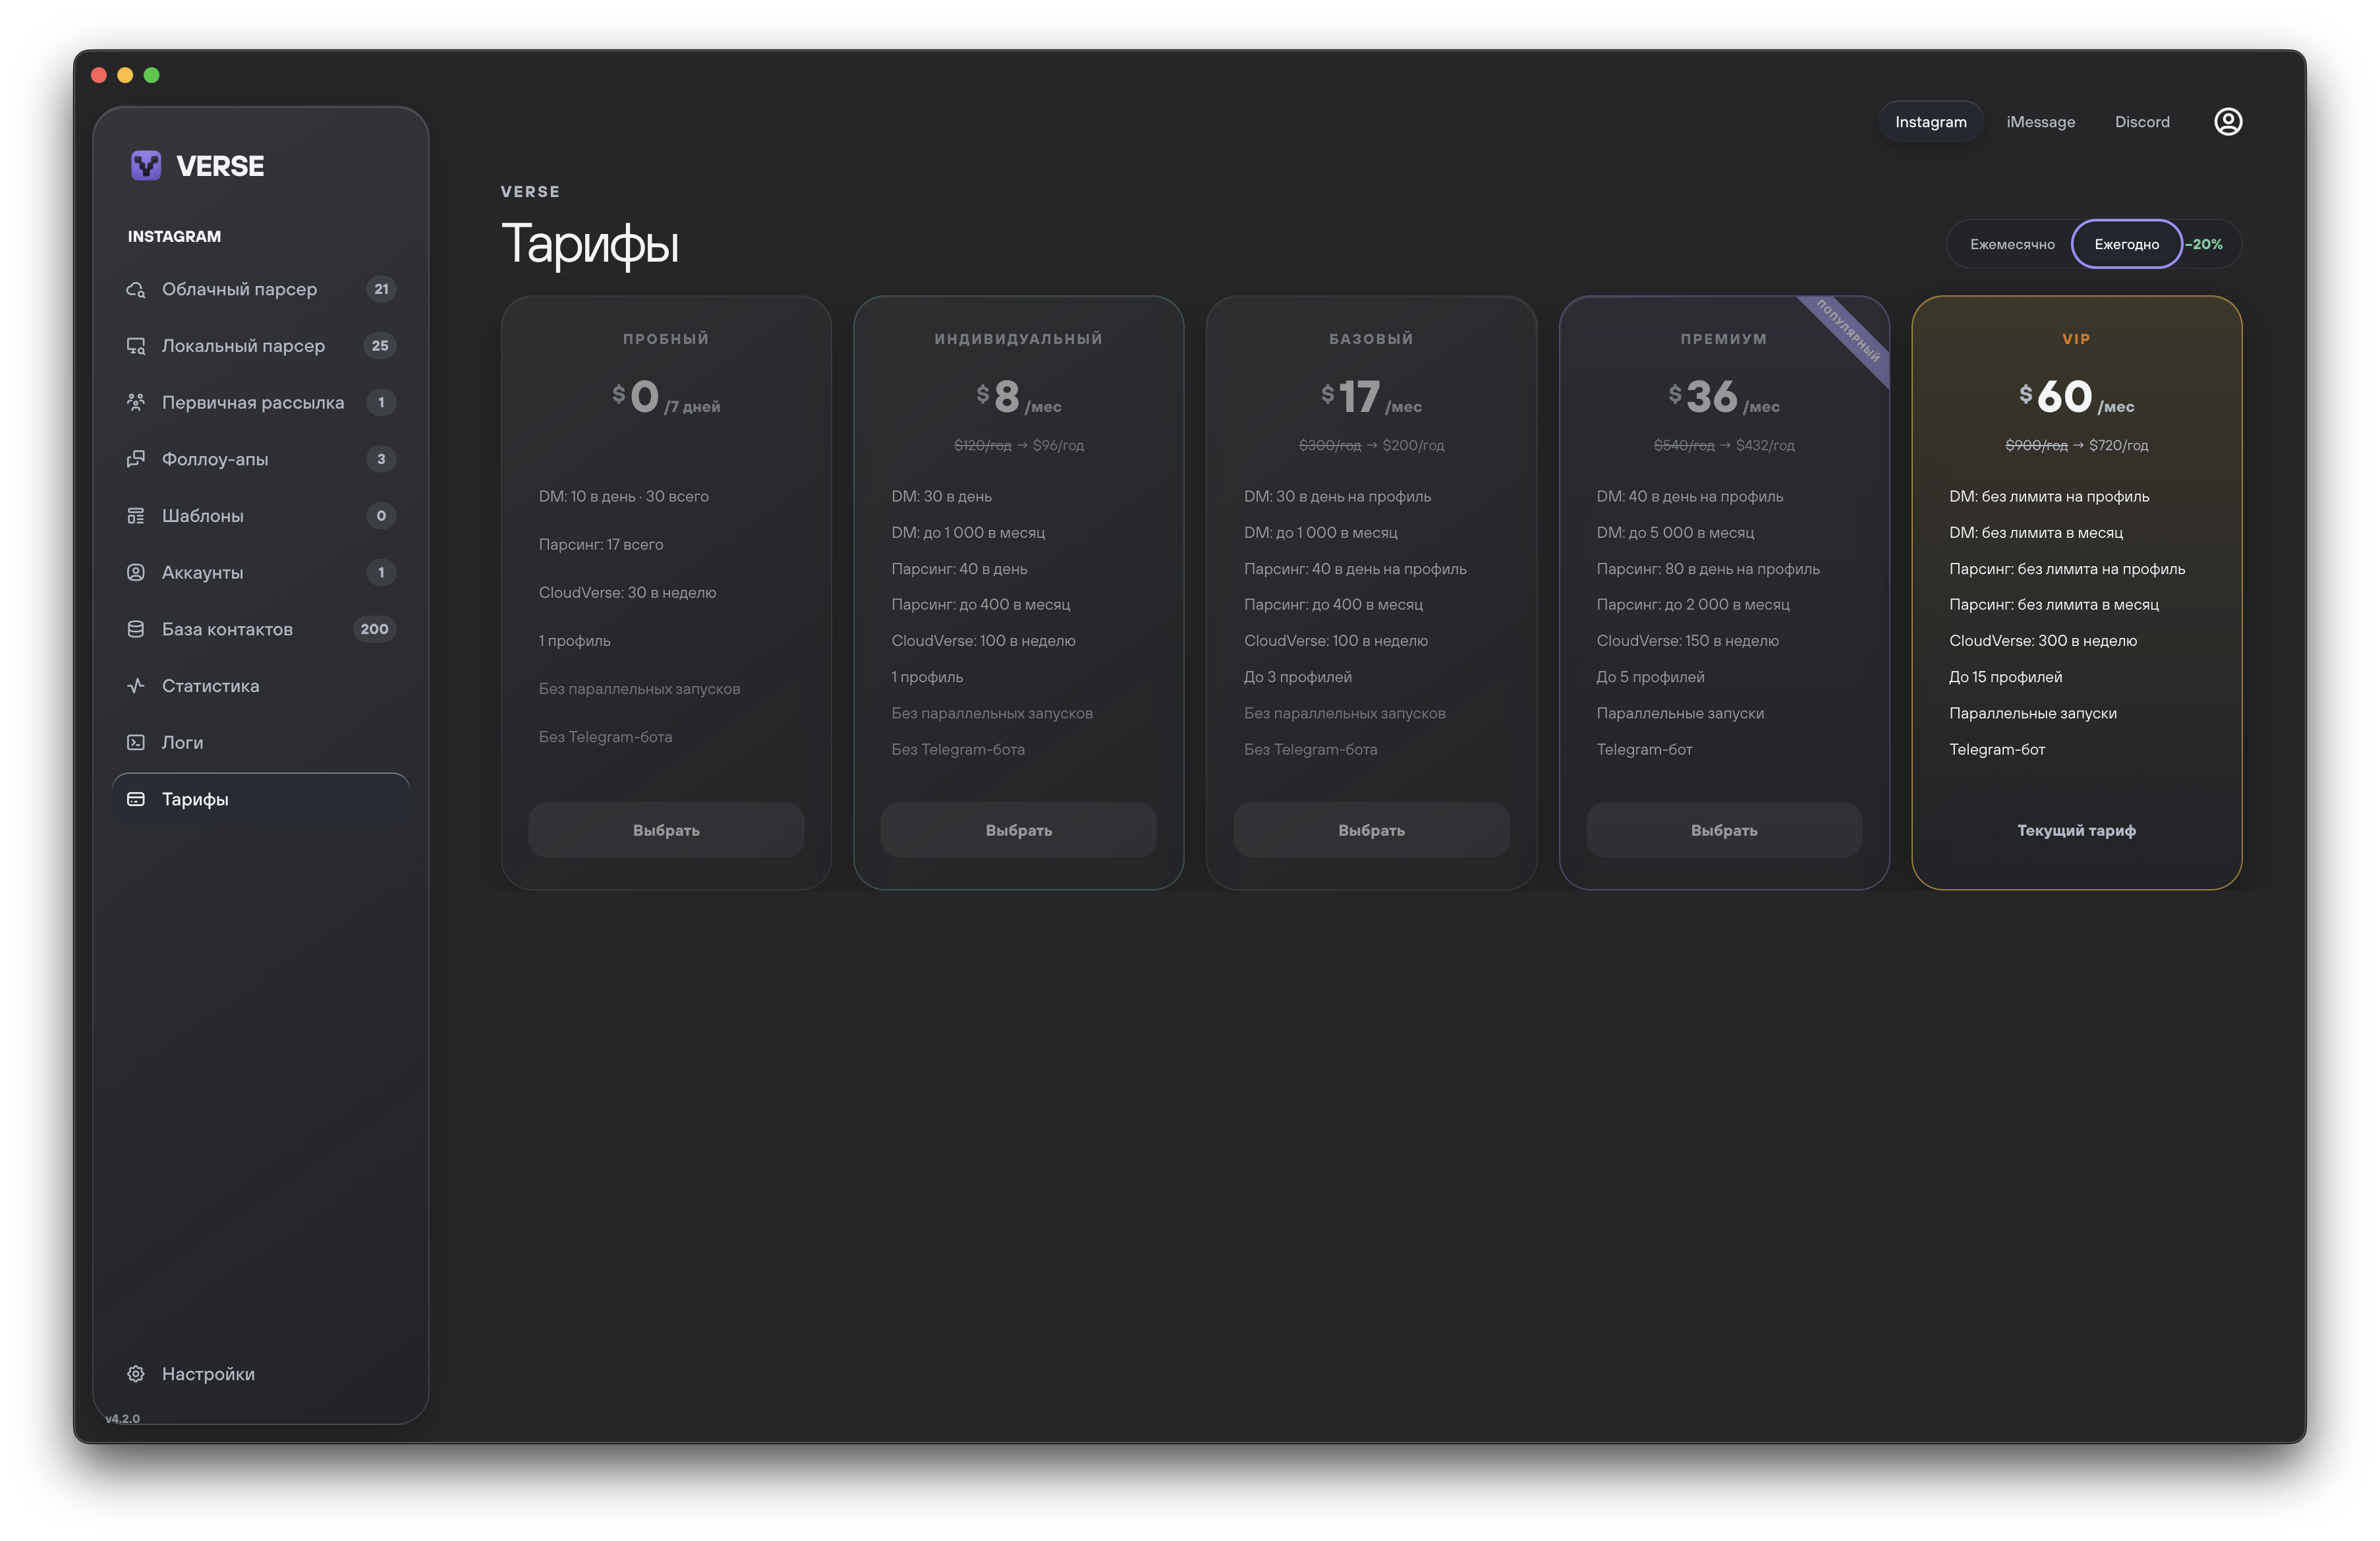Click the $720/год VIP yearly price
2380x1541 pixels.
pyautogui.click(x=2118, y=445)
